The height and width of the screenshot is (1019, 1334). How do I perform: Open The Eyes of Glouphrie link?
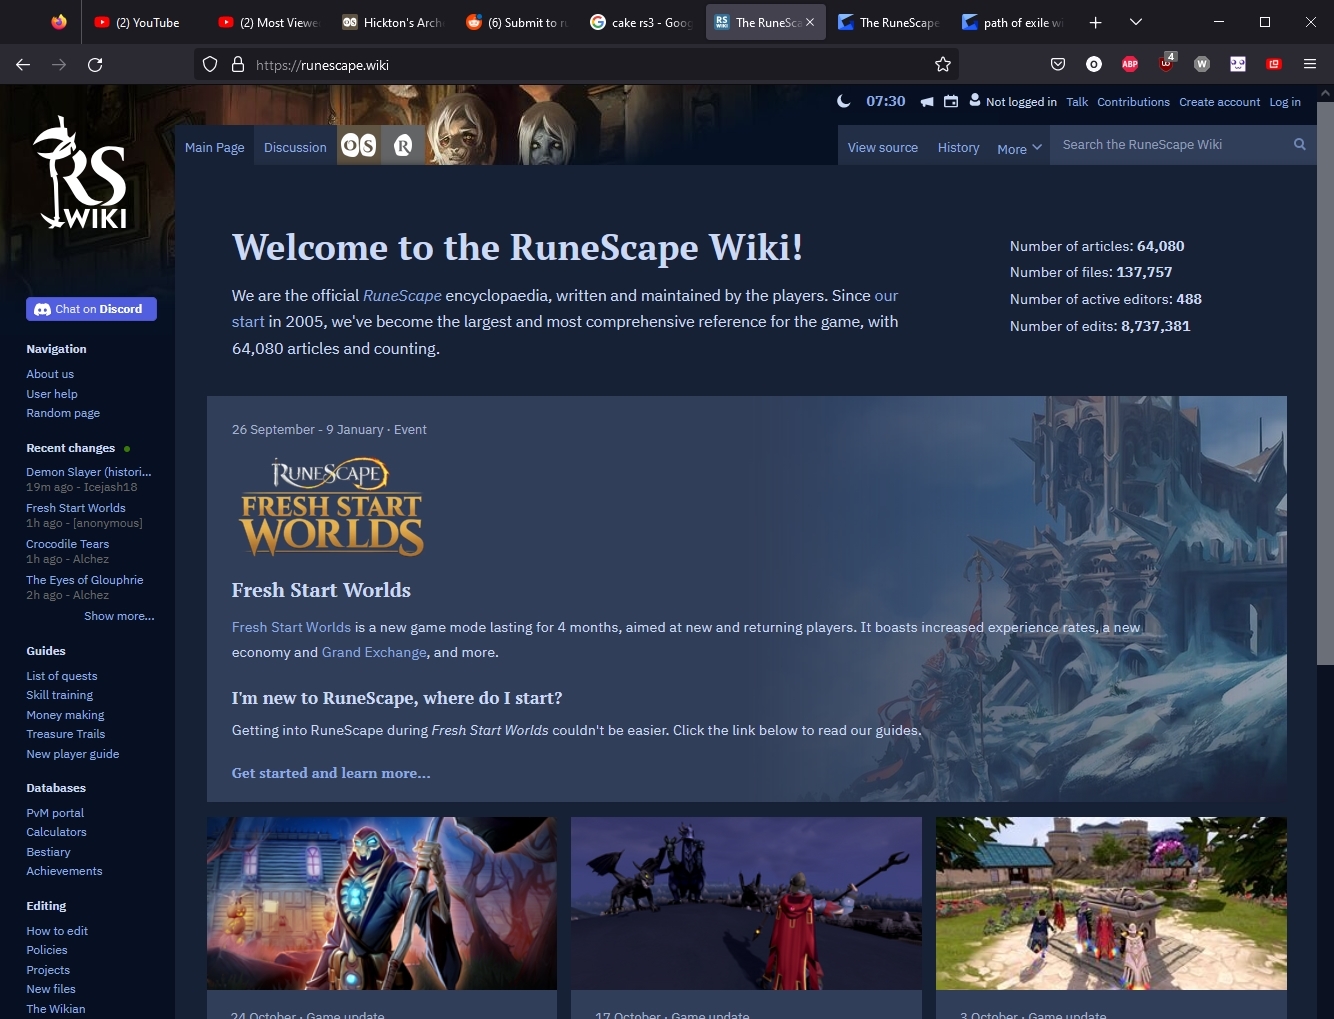coord(85,580)
